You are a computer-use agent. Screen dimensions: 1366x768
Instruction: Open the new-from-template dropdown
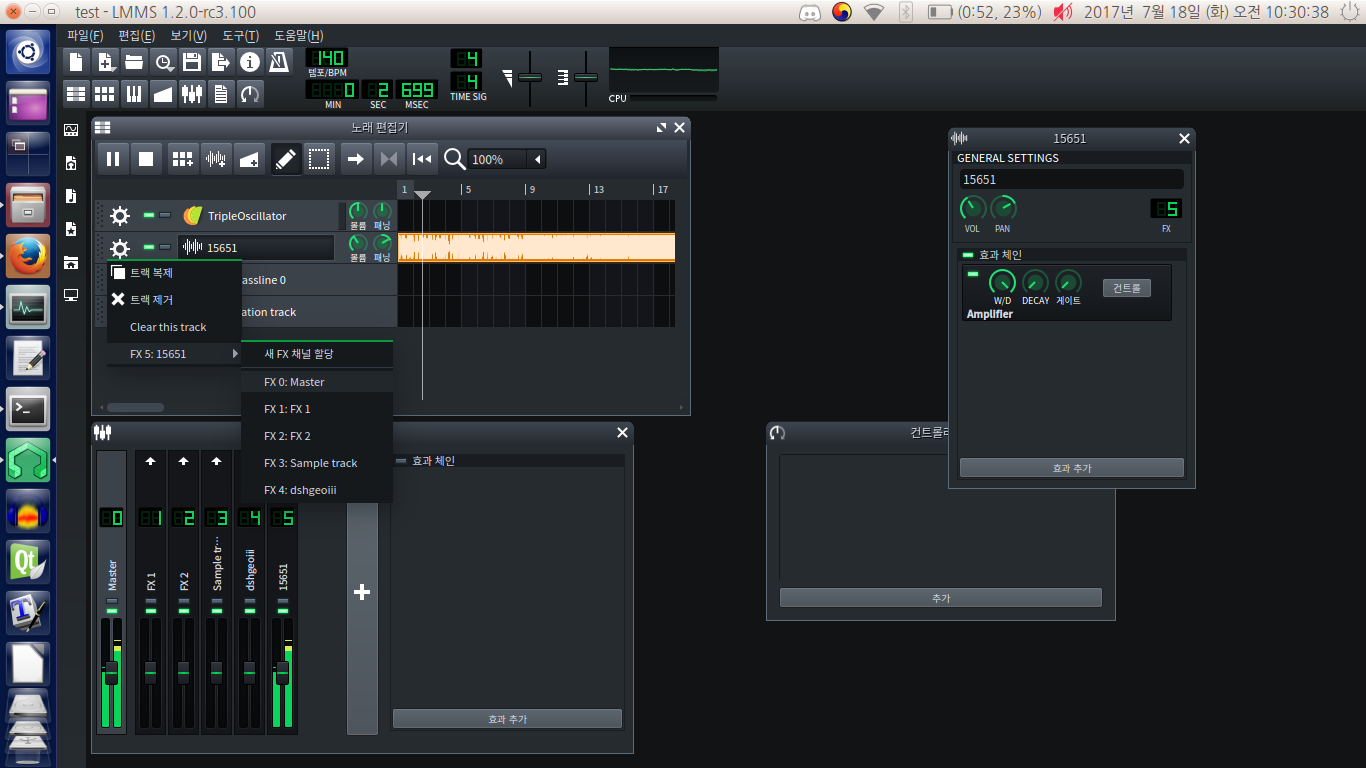pyautogui.click(x=105, y=62)
